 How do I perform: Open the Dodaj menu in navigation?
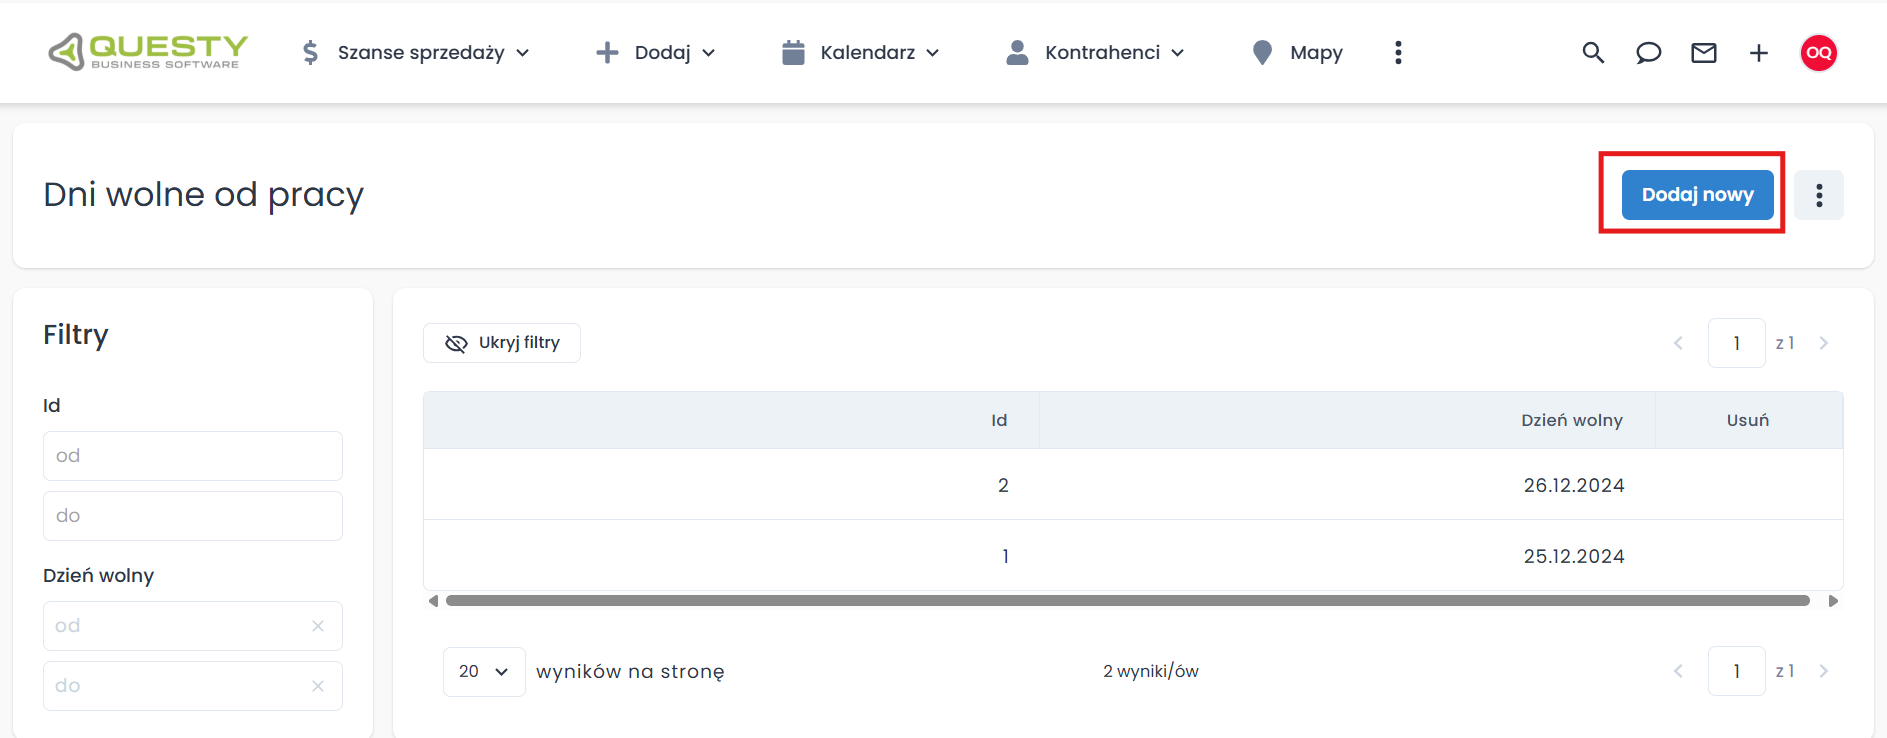coord(656,53)
